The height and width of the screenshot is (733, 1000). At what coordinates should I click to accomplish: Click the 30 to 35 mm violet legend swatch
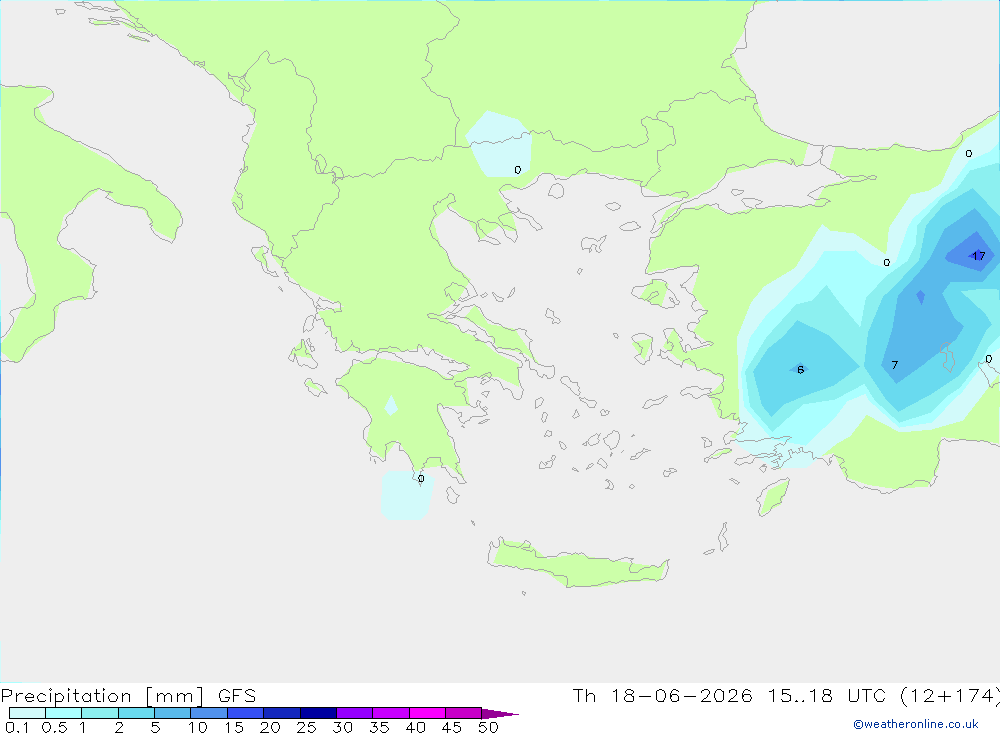click(355, 713)
